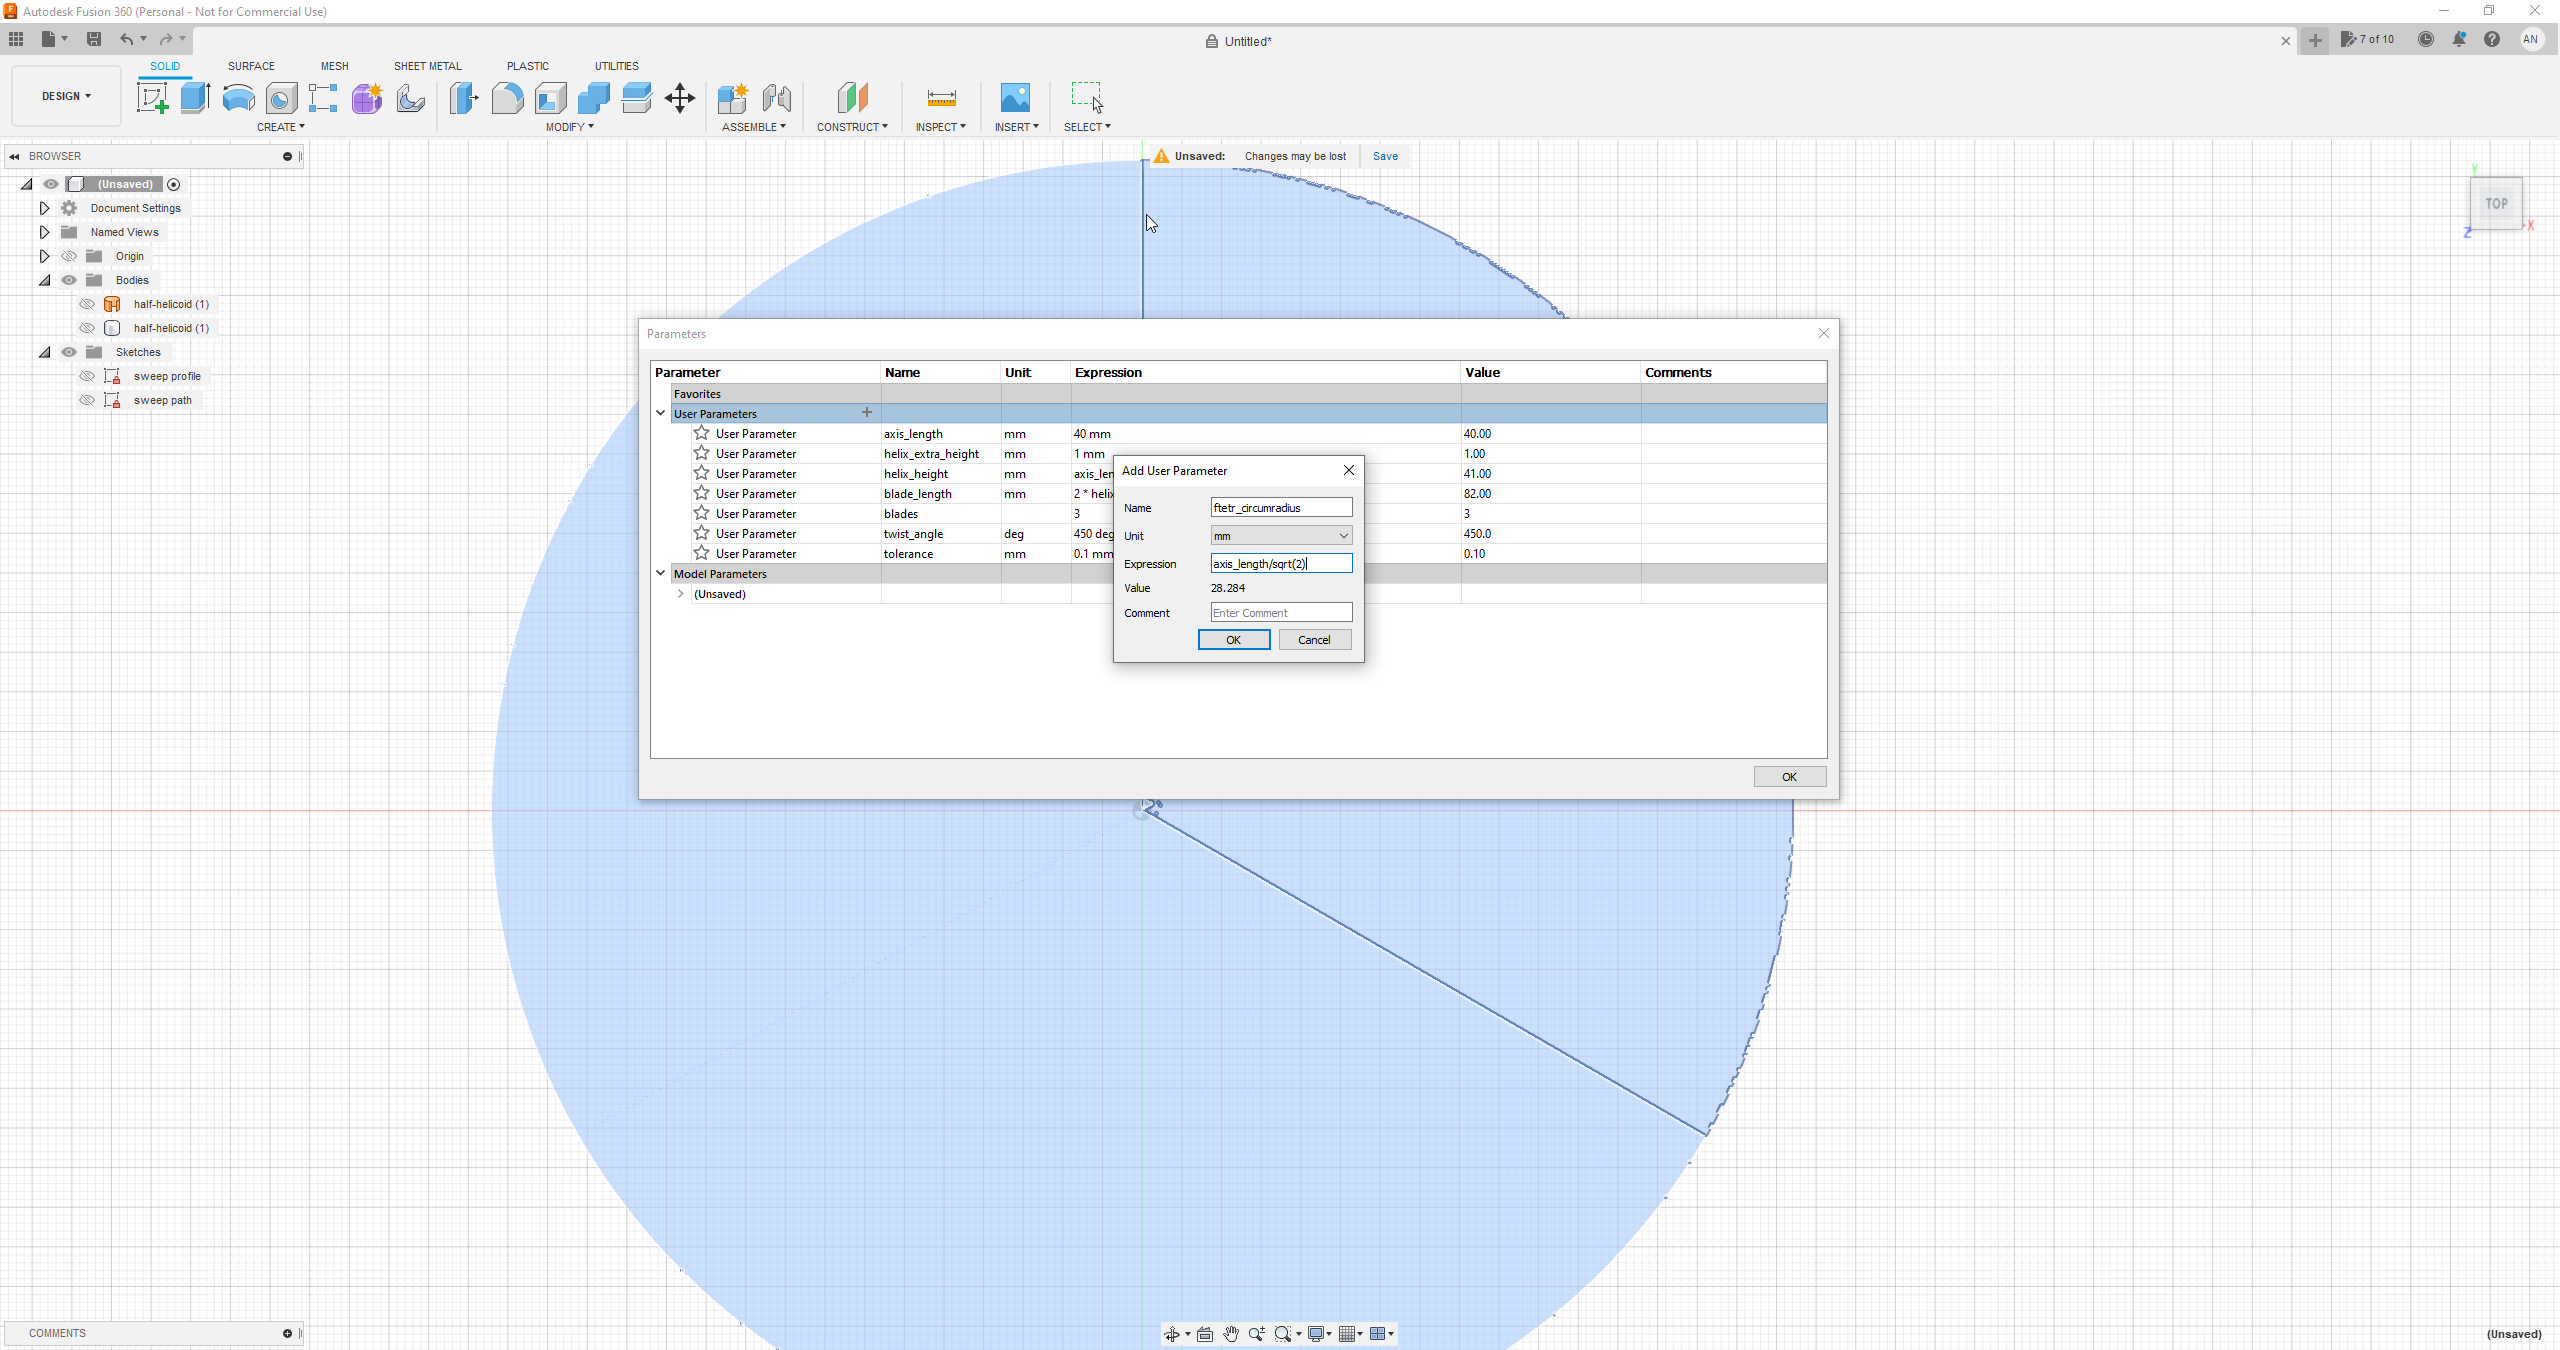Favorite the axis_length user parameter star
Image resolution: width=2560 pixels, height=1350 pixels.
pos(700,433)
